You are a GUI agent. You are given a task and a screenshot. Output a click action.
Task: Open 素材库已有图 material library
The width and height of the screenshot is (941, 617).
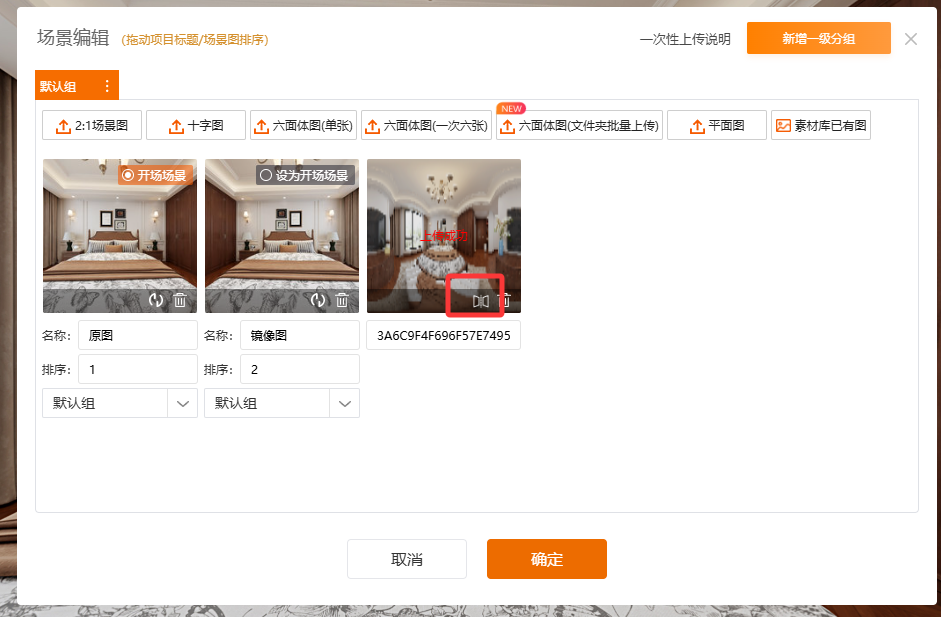pos(820,126)
